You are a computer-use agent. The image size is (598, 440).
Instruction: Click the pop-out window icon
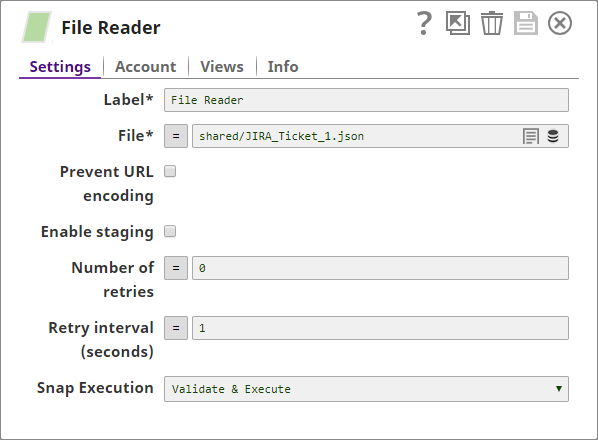pyautogui.click(x=458, y=23)
